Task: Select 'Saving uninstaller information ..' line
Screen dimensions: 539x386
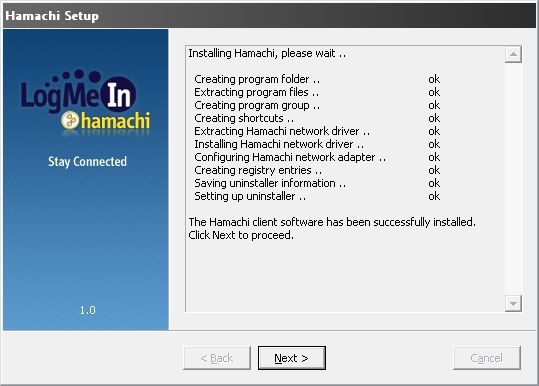Action: point(270,183)
